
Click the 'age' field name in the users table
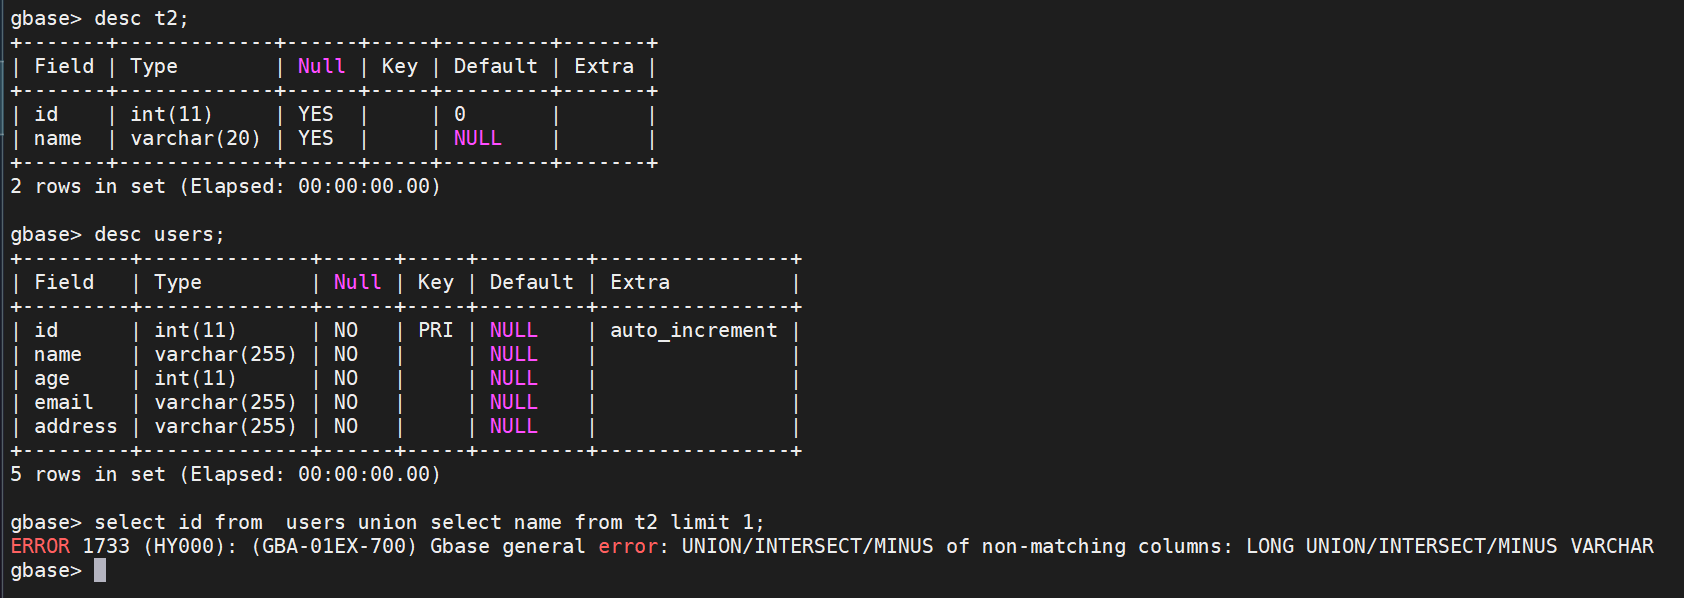[52, 379]
